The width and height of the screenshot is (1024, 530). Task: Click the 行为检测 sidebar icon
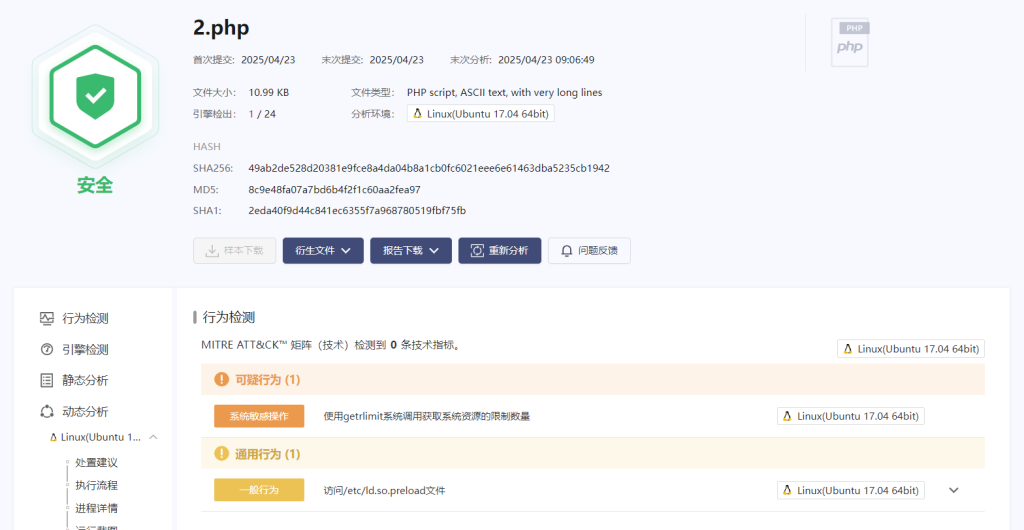(46, 318)
